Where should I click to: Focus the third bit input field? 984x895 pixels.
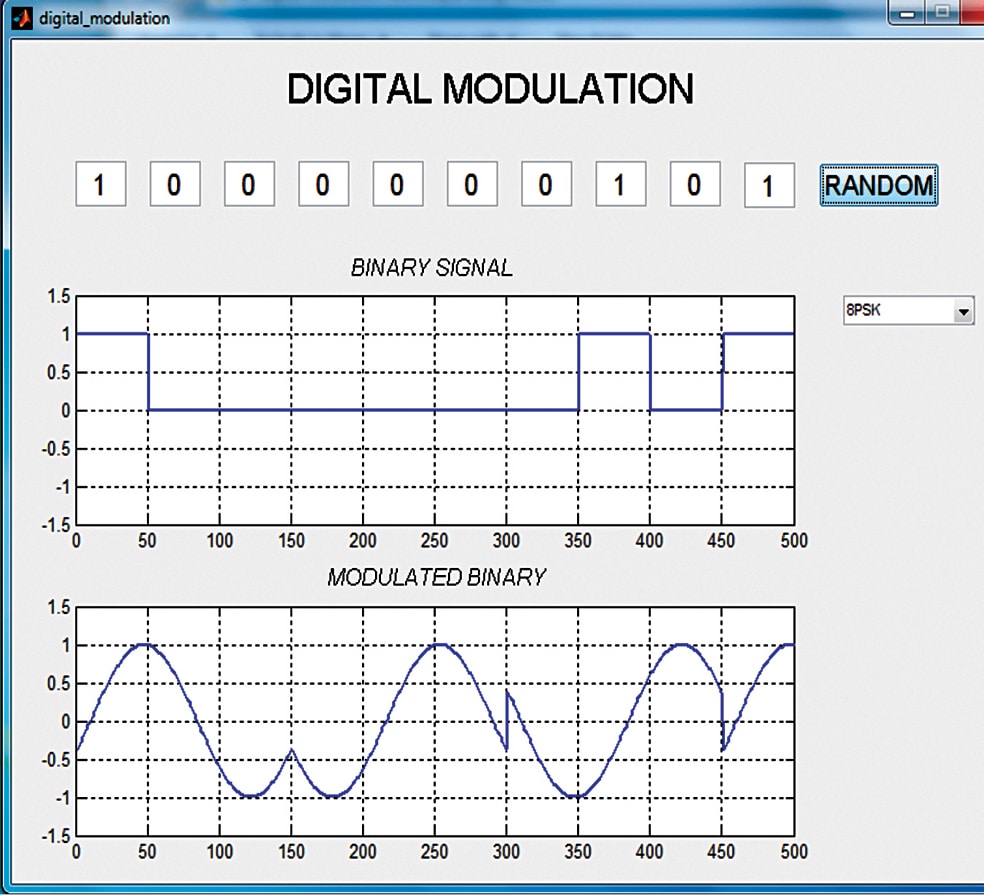pos(249,186)
